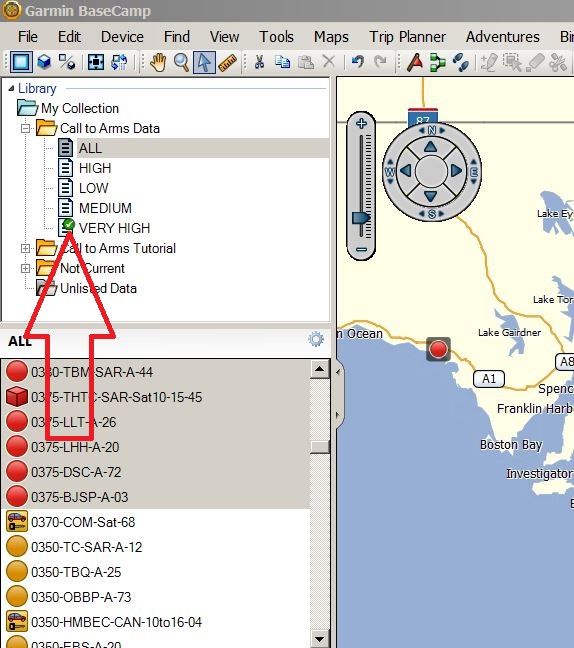This screenshot has height=648, width=574.
Task: Collapse the left panel via splitter arrow
Action: [x=338, y=372]
